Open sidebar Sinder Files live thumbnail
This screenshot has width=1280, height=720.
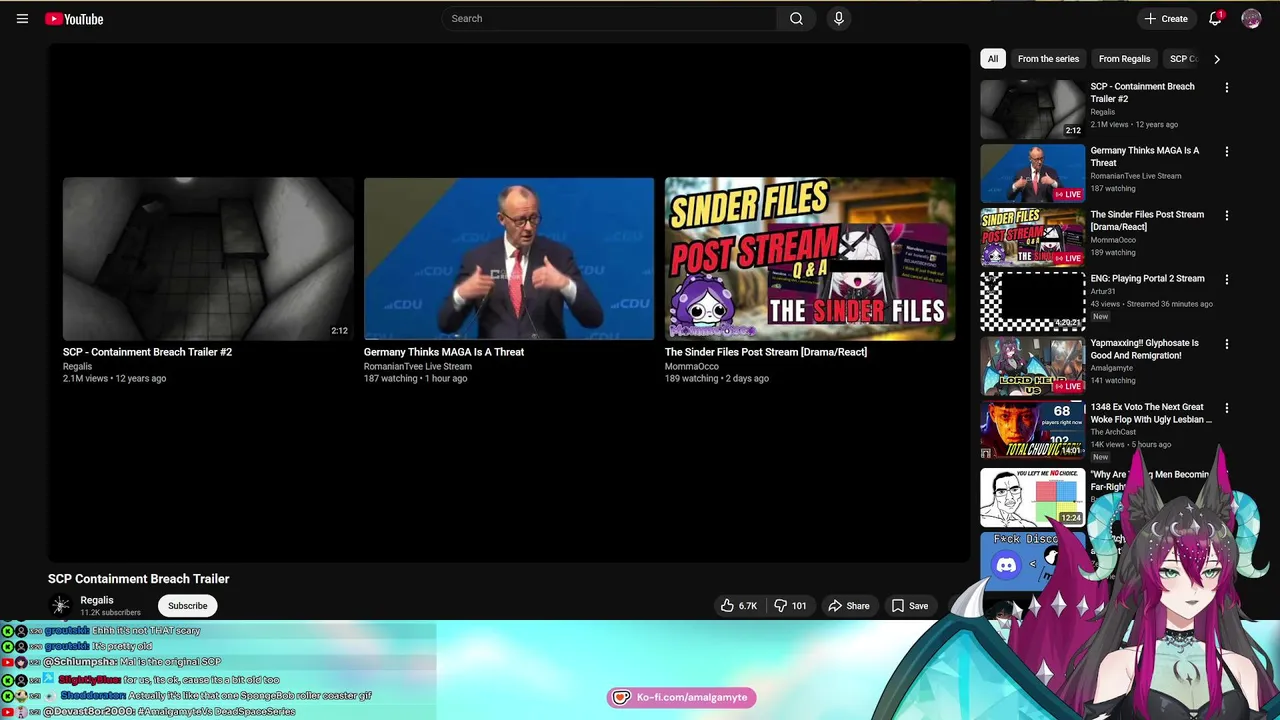point(1032,237)
